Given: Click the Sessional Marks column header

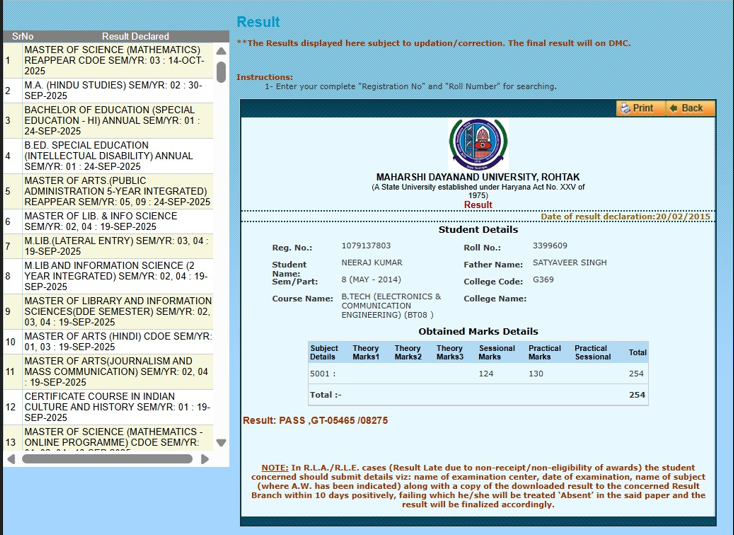Looking at the screenshot, I should 497,352.
